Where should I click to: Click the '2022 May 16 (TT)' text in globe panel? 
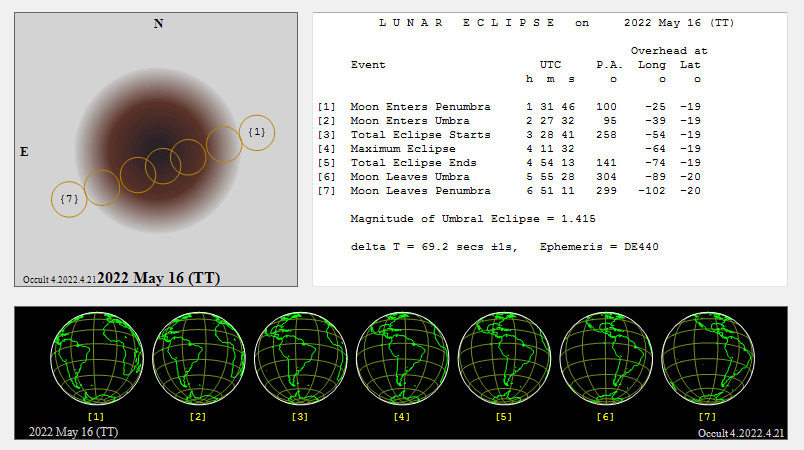coord(73,432)
